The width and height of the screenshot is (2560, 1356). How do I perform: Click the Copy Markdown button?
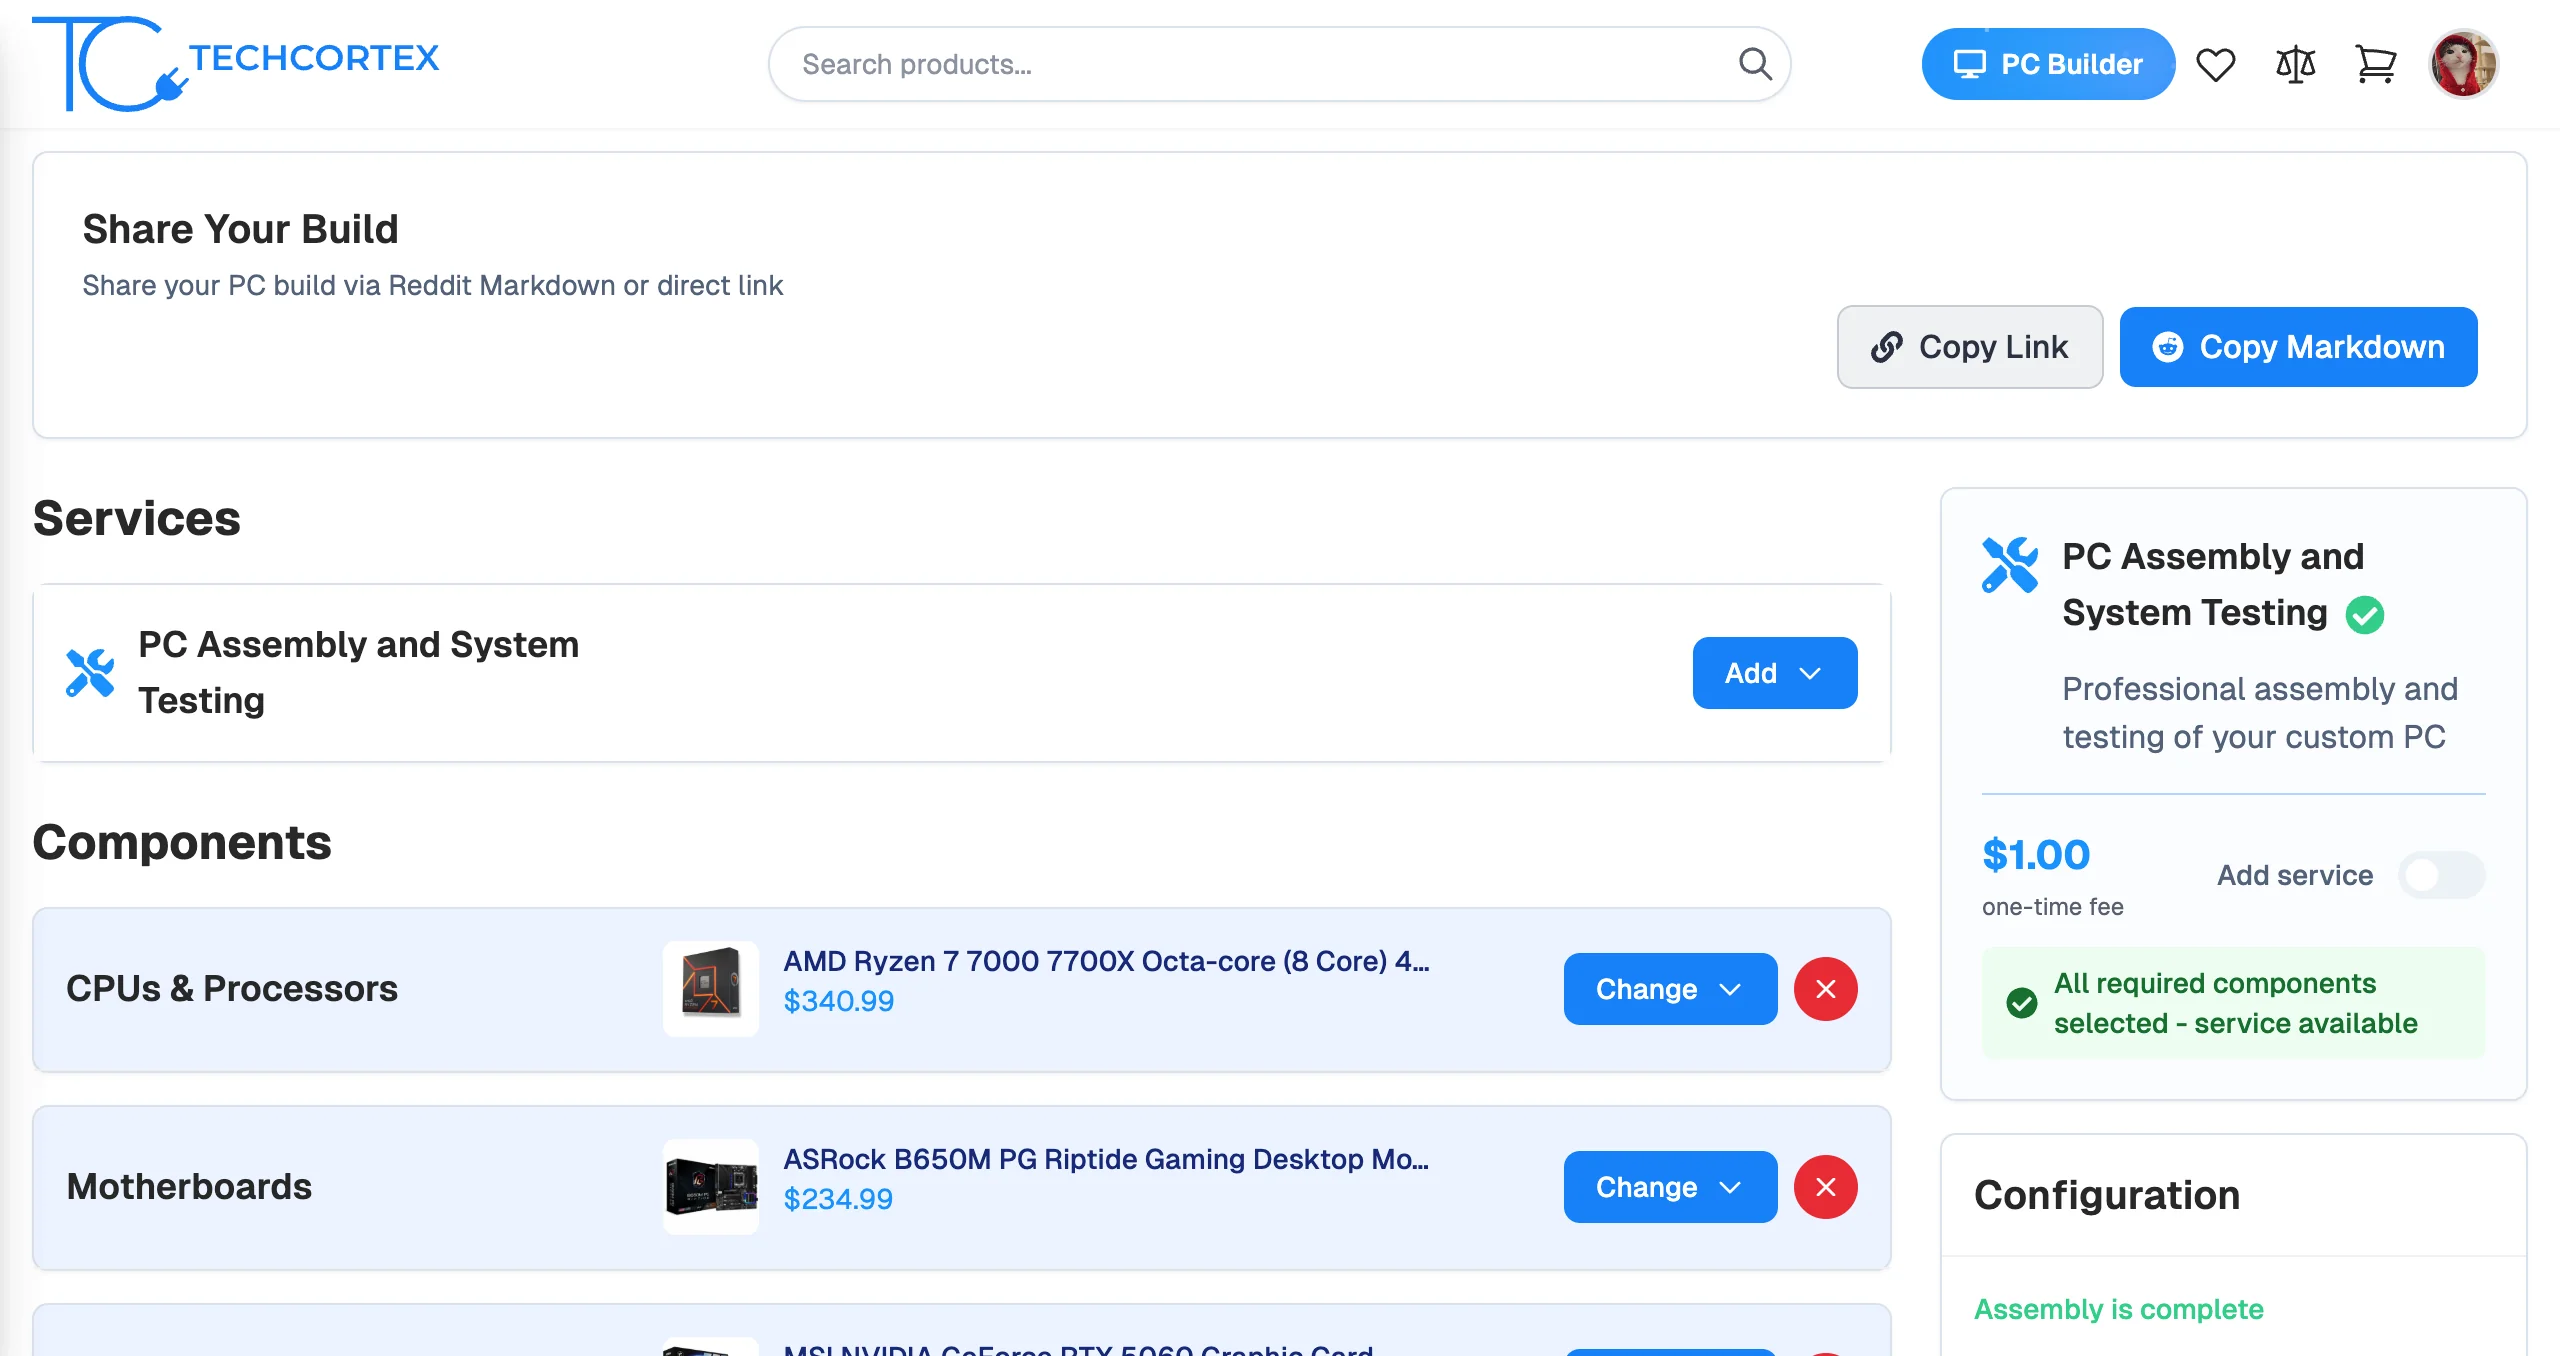pyautogui.click(x=2298, y=347)
